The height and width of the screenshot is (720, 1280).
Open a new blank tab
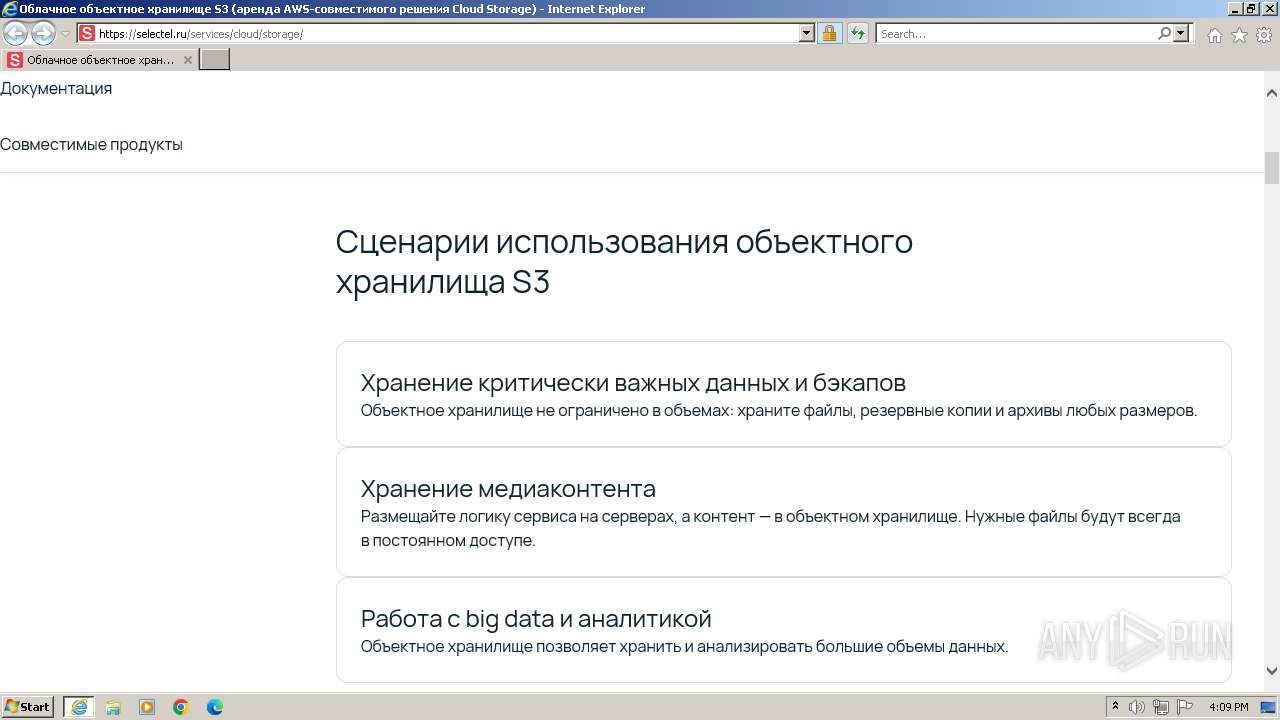click(215, 60)
